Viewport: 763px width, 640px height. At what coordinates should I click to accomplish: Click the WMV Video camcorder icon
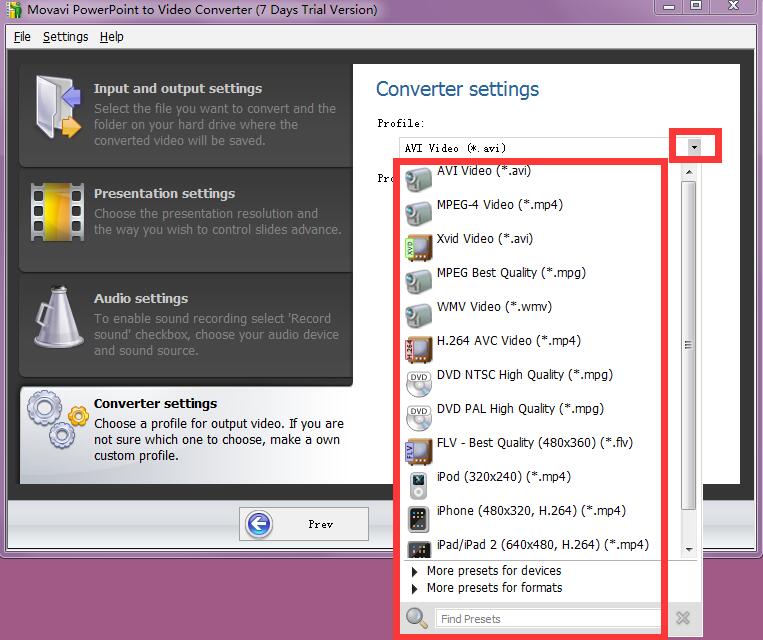click(x=418, y=315)
